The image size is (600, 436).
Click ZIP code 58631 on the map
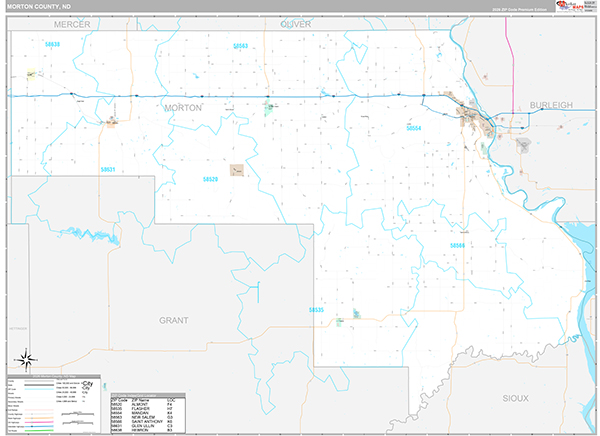(108, 170)
